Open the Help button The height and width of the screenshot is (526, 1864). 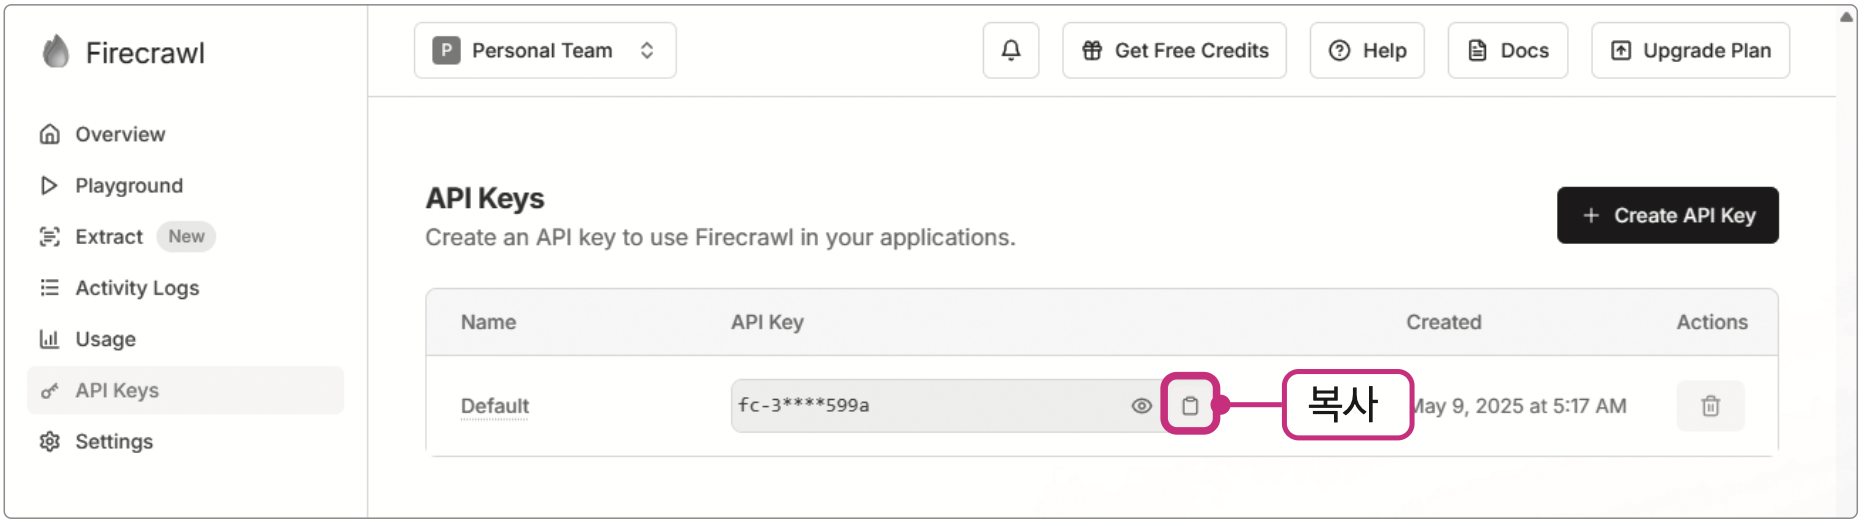pos(1367,50)
